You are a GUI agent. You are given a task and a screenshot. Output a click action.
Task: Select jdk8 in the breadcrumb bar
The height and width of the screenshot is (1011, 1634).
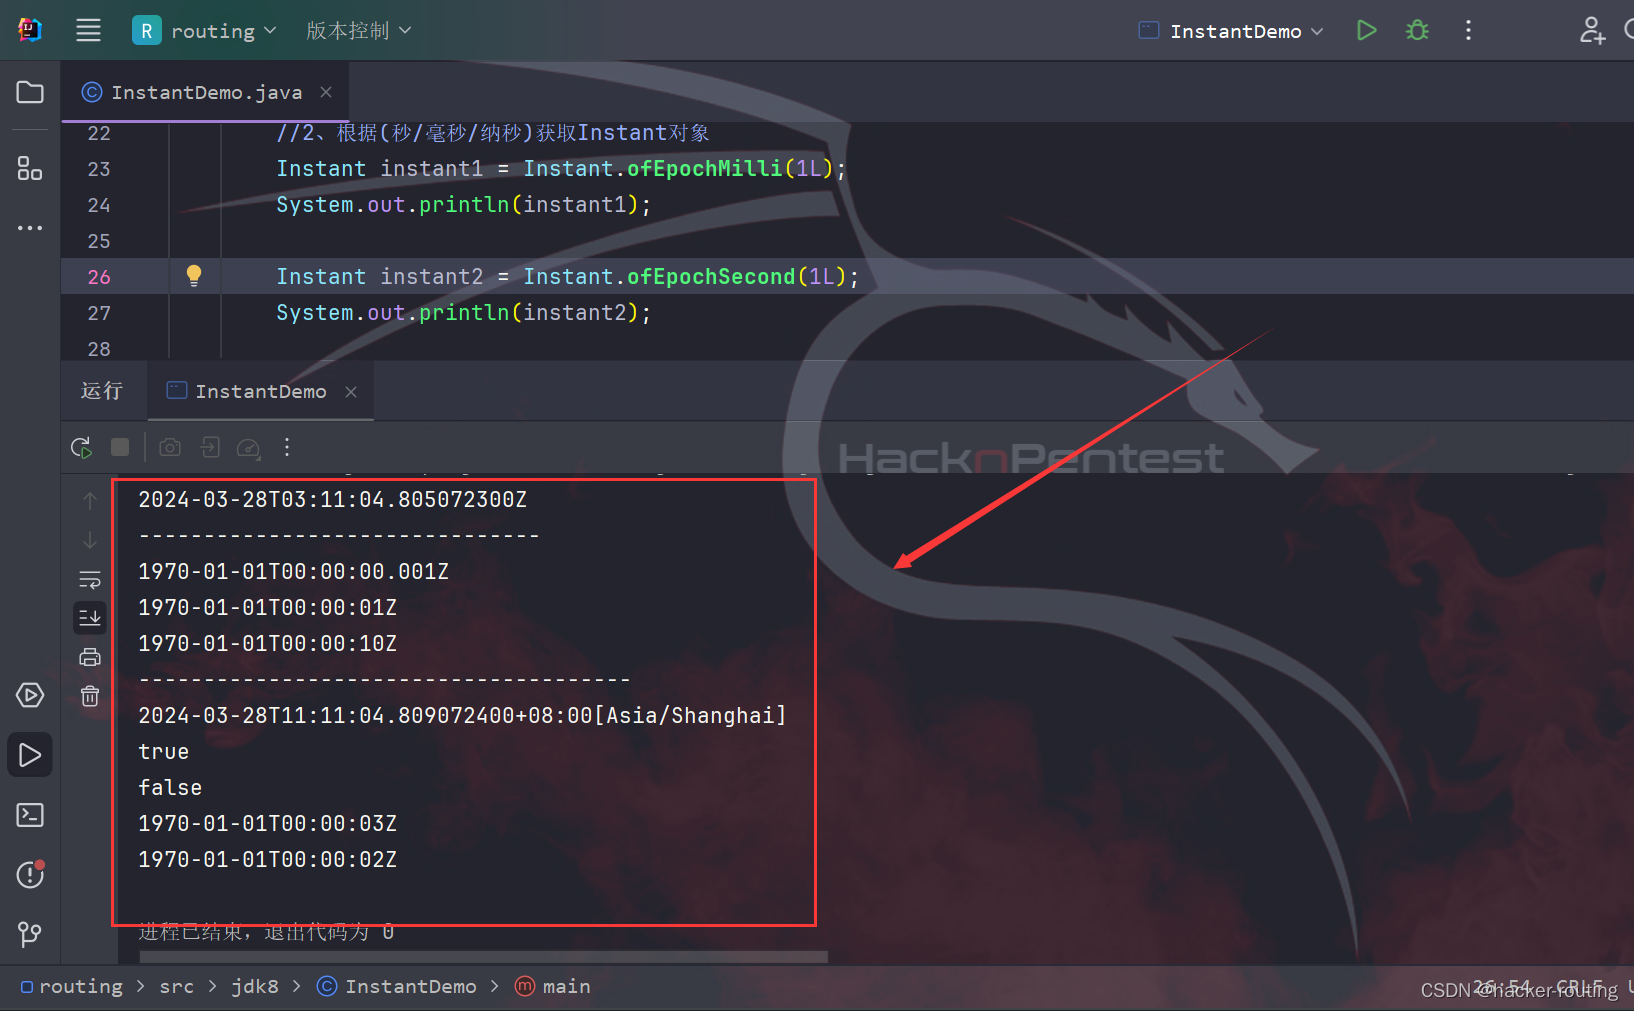(x=254, y=986)
